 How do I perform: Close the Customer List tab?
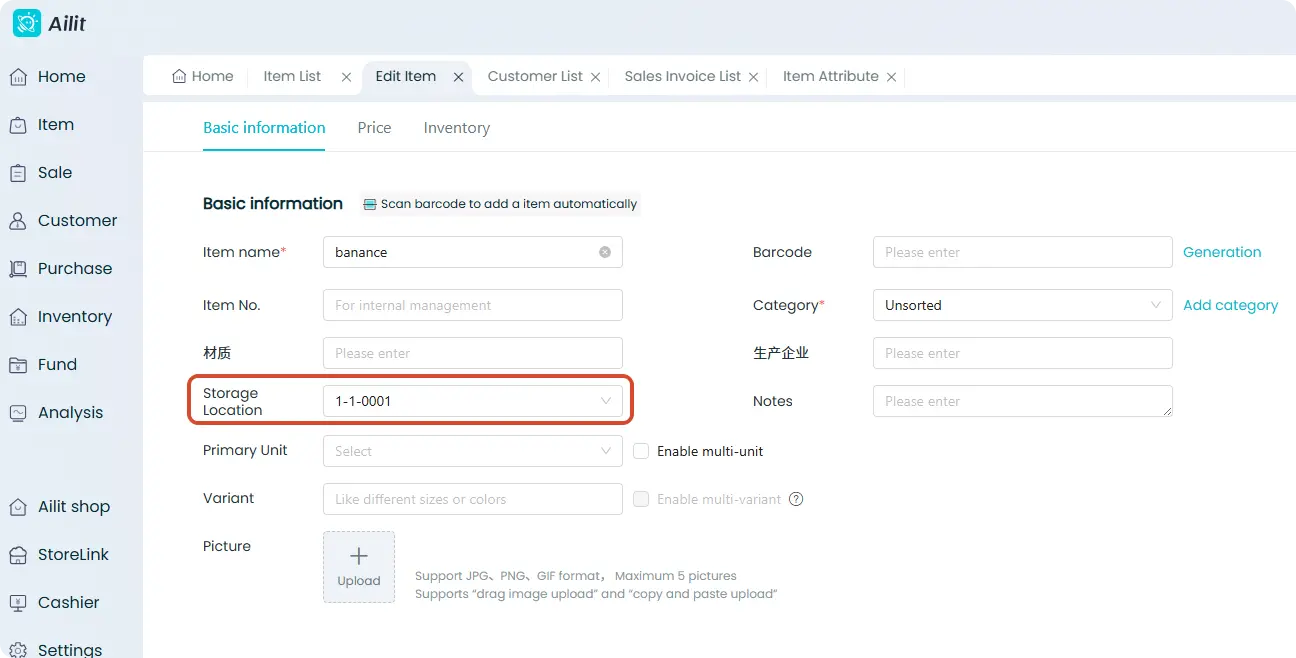pyautogui.click(x=595, y=77)
